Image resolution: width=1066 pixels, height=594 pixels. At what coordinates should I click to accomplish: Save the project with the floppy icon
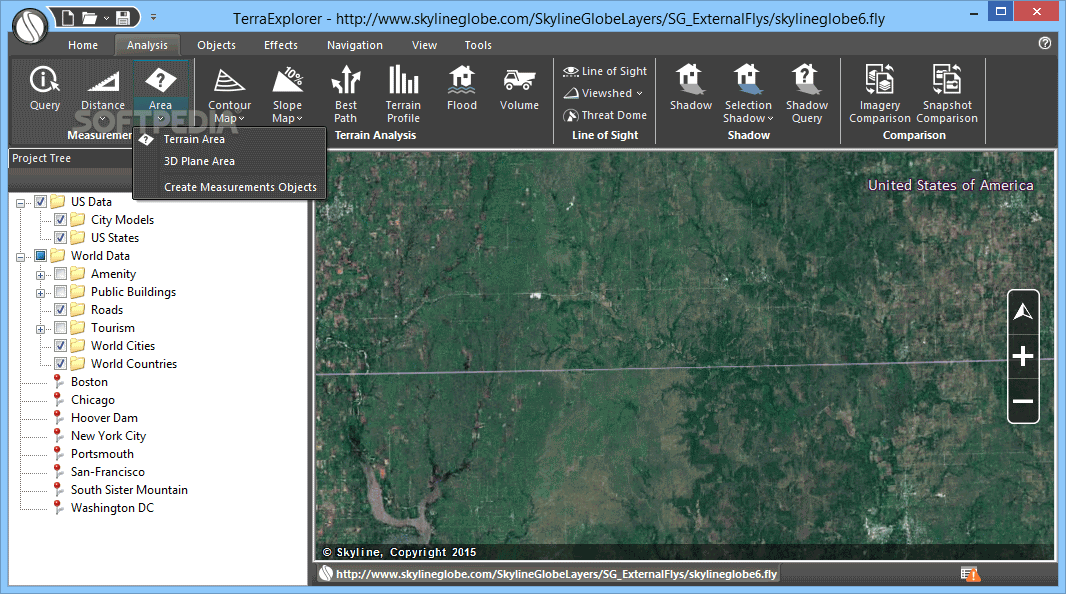(123, 18)
